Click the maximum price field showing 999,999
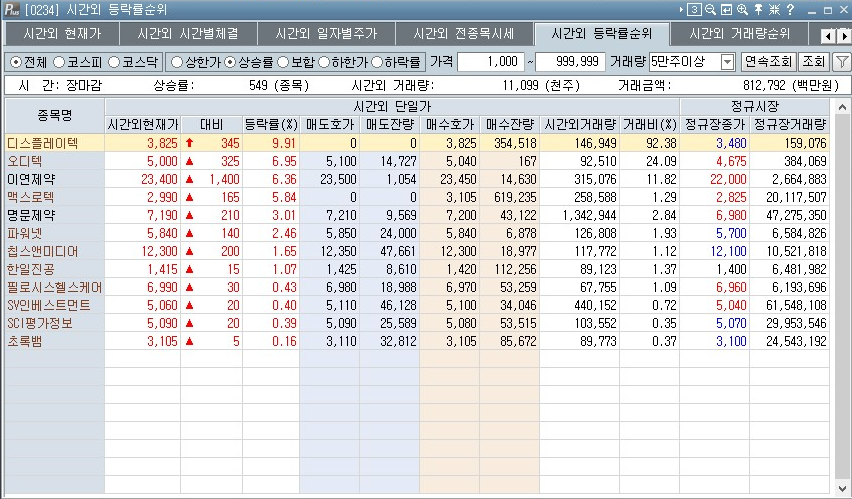 (x=570, y=62)
